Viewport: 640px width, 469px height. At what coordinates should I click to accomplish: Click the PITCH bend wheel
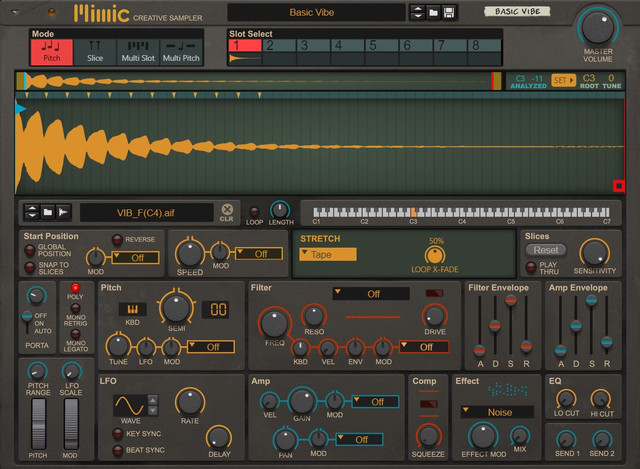click(x=39, y=424)
